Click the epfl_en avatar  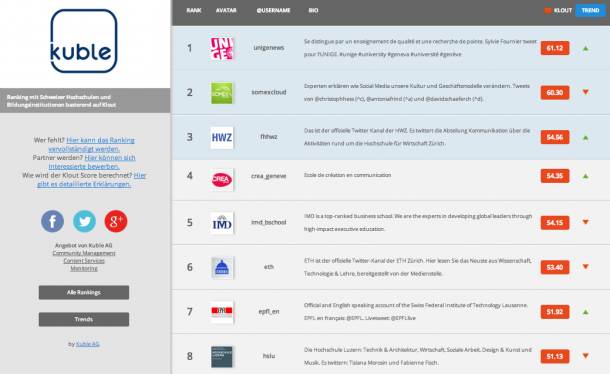tap(222, 312)
